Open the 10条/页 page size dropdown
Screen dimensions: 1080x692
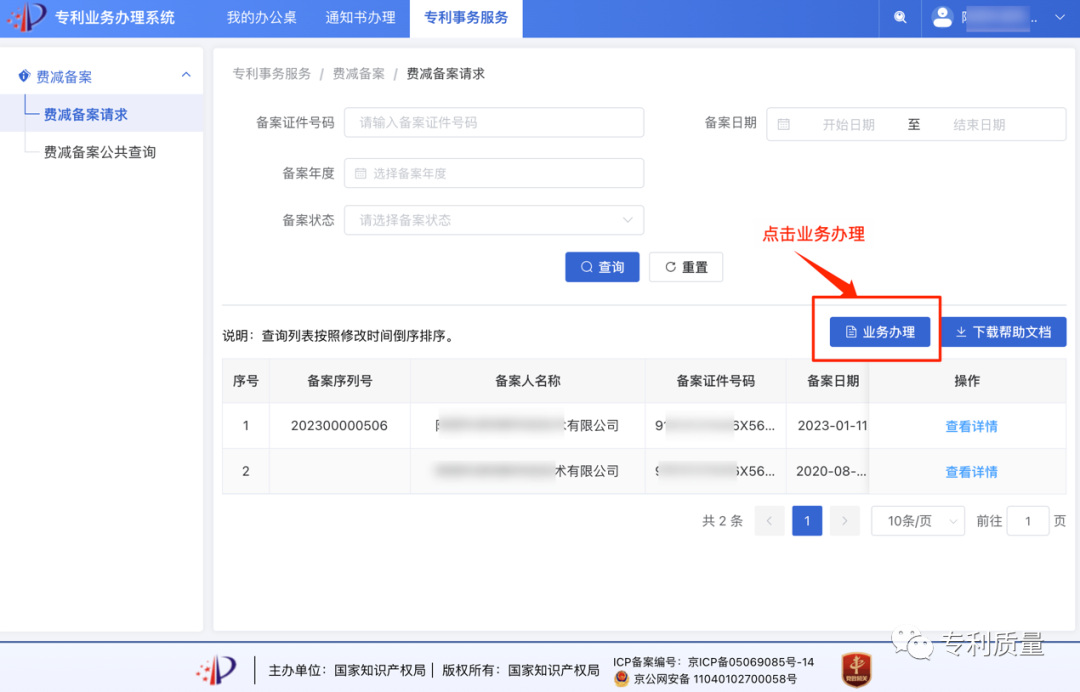point(917,520)
